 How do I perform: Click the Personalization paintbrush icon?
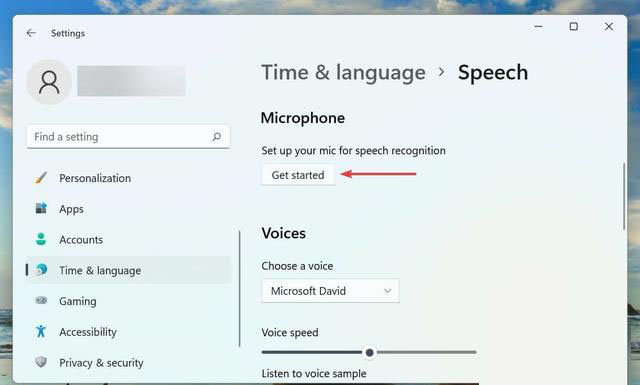click(41, 178)
